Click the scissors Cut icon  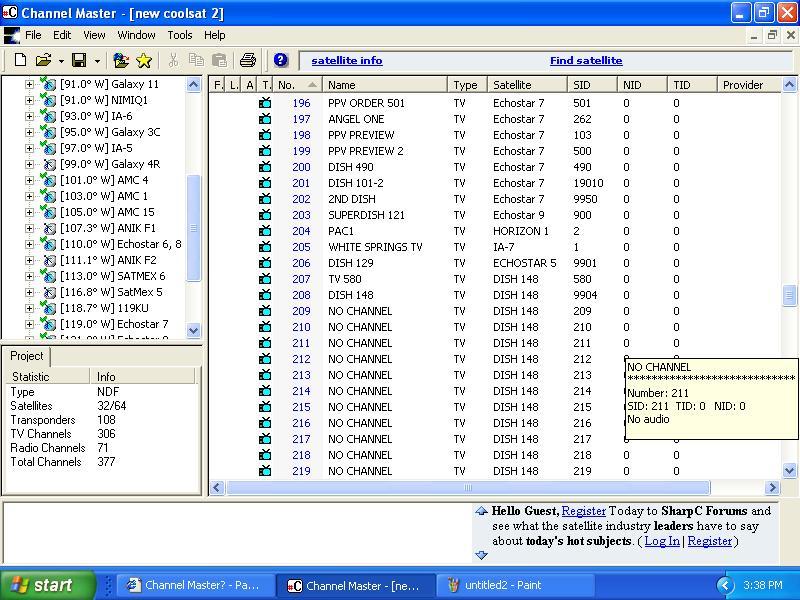tap(173, 60)
